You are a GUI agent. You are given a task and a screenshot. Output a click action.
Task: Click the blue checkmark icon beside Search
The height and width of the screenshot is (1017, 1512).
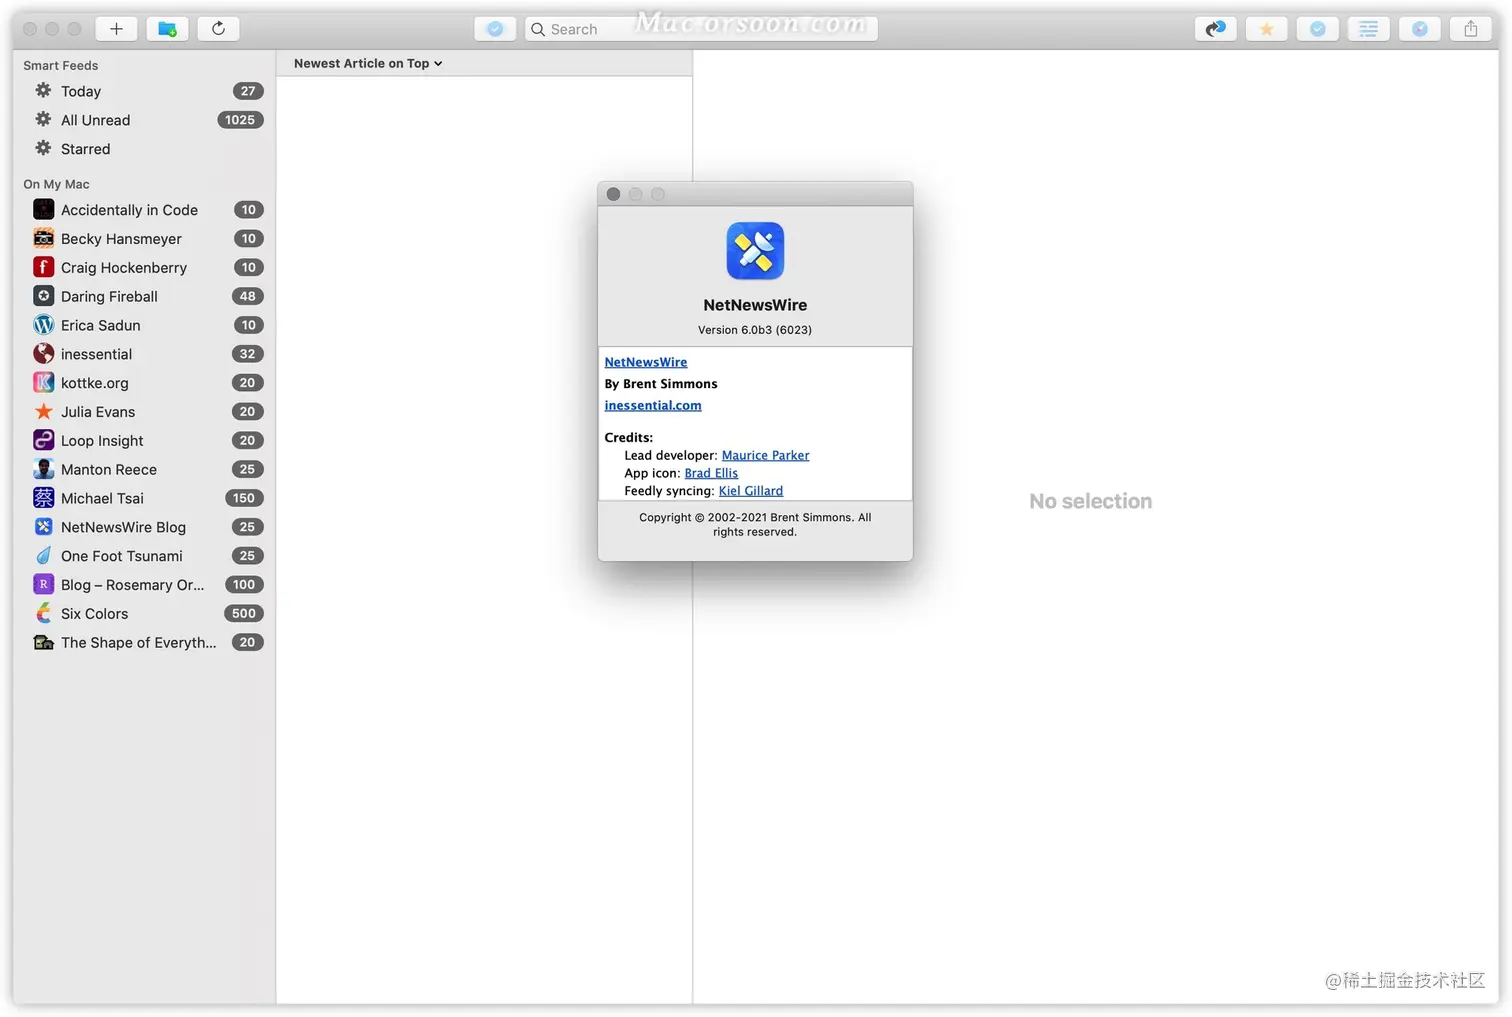pyautogui.click(x=495, y=29)
